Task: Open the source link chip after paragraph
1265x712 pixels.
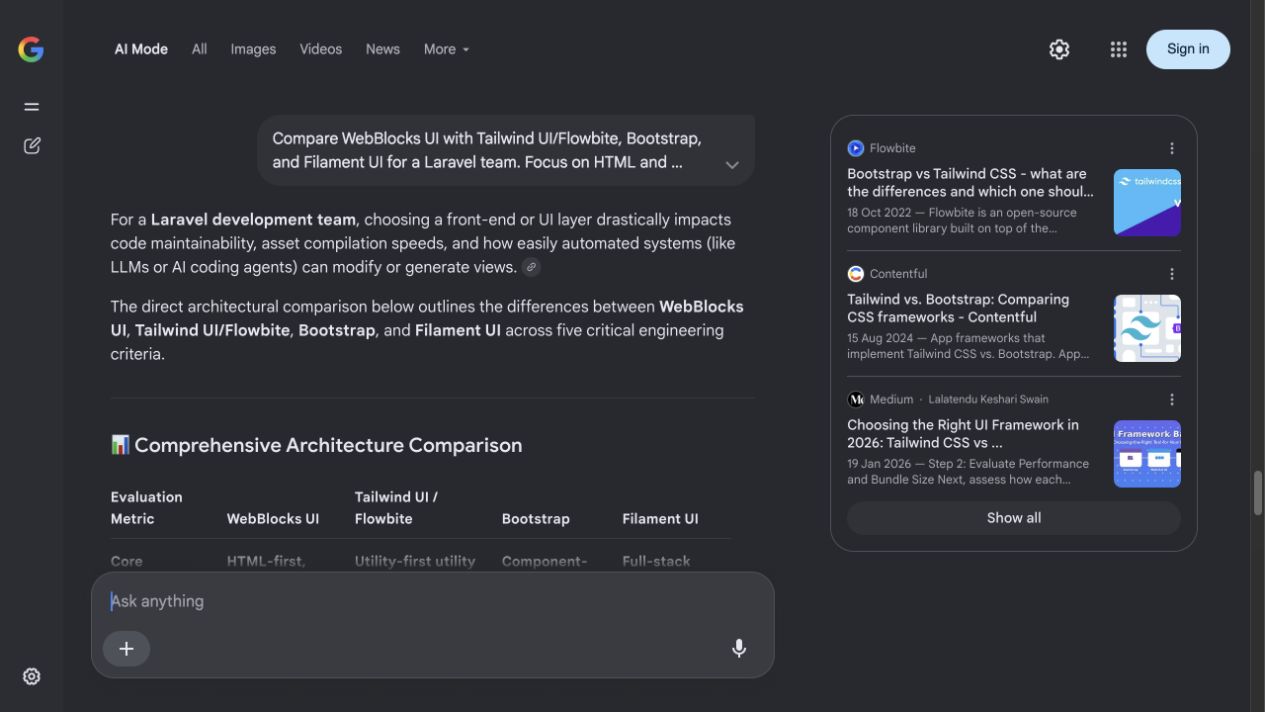Action: (532, 267)
